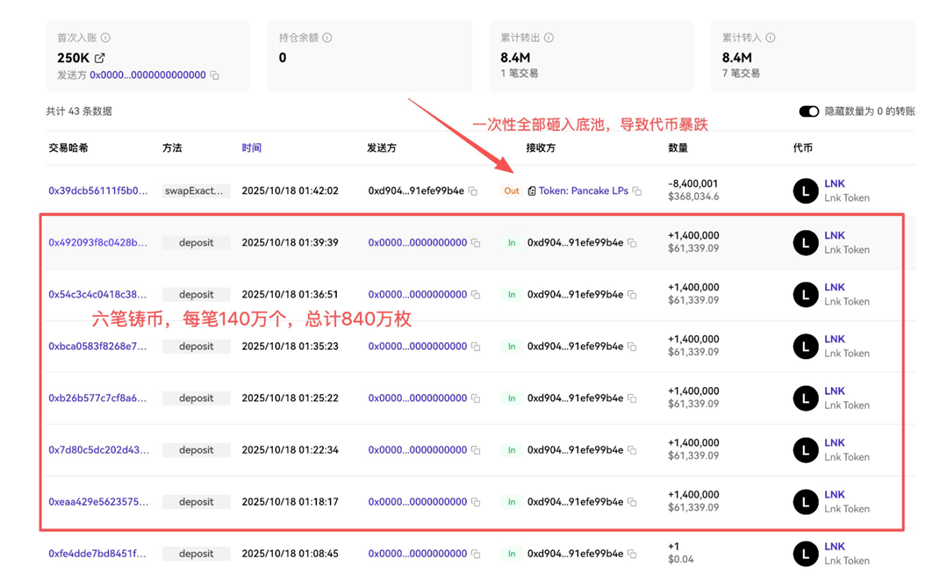Click info icon next to 首次入账

point(106,38)
